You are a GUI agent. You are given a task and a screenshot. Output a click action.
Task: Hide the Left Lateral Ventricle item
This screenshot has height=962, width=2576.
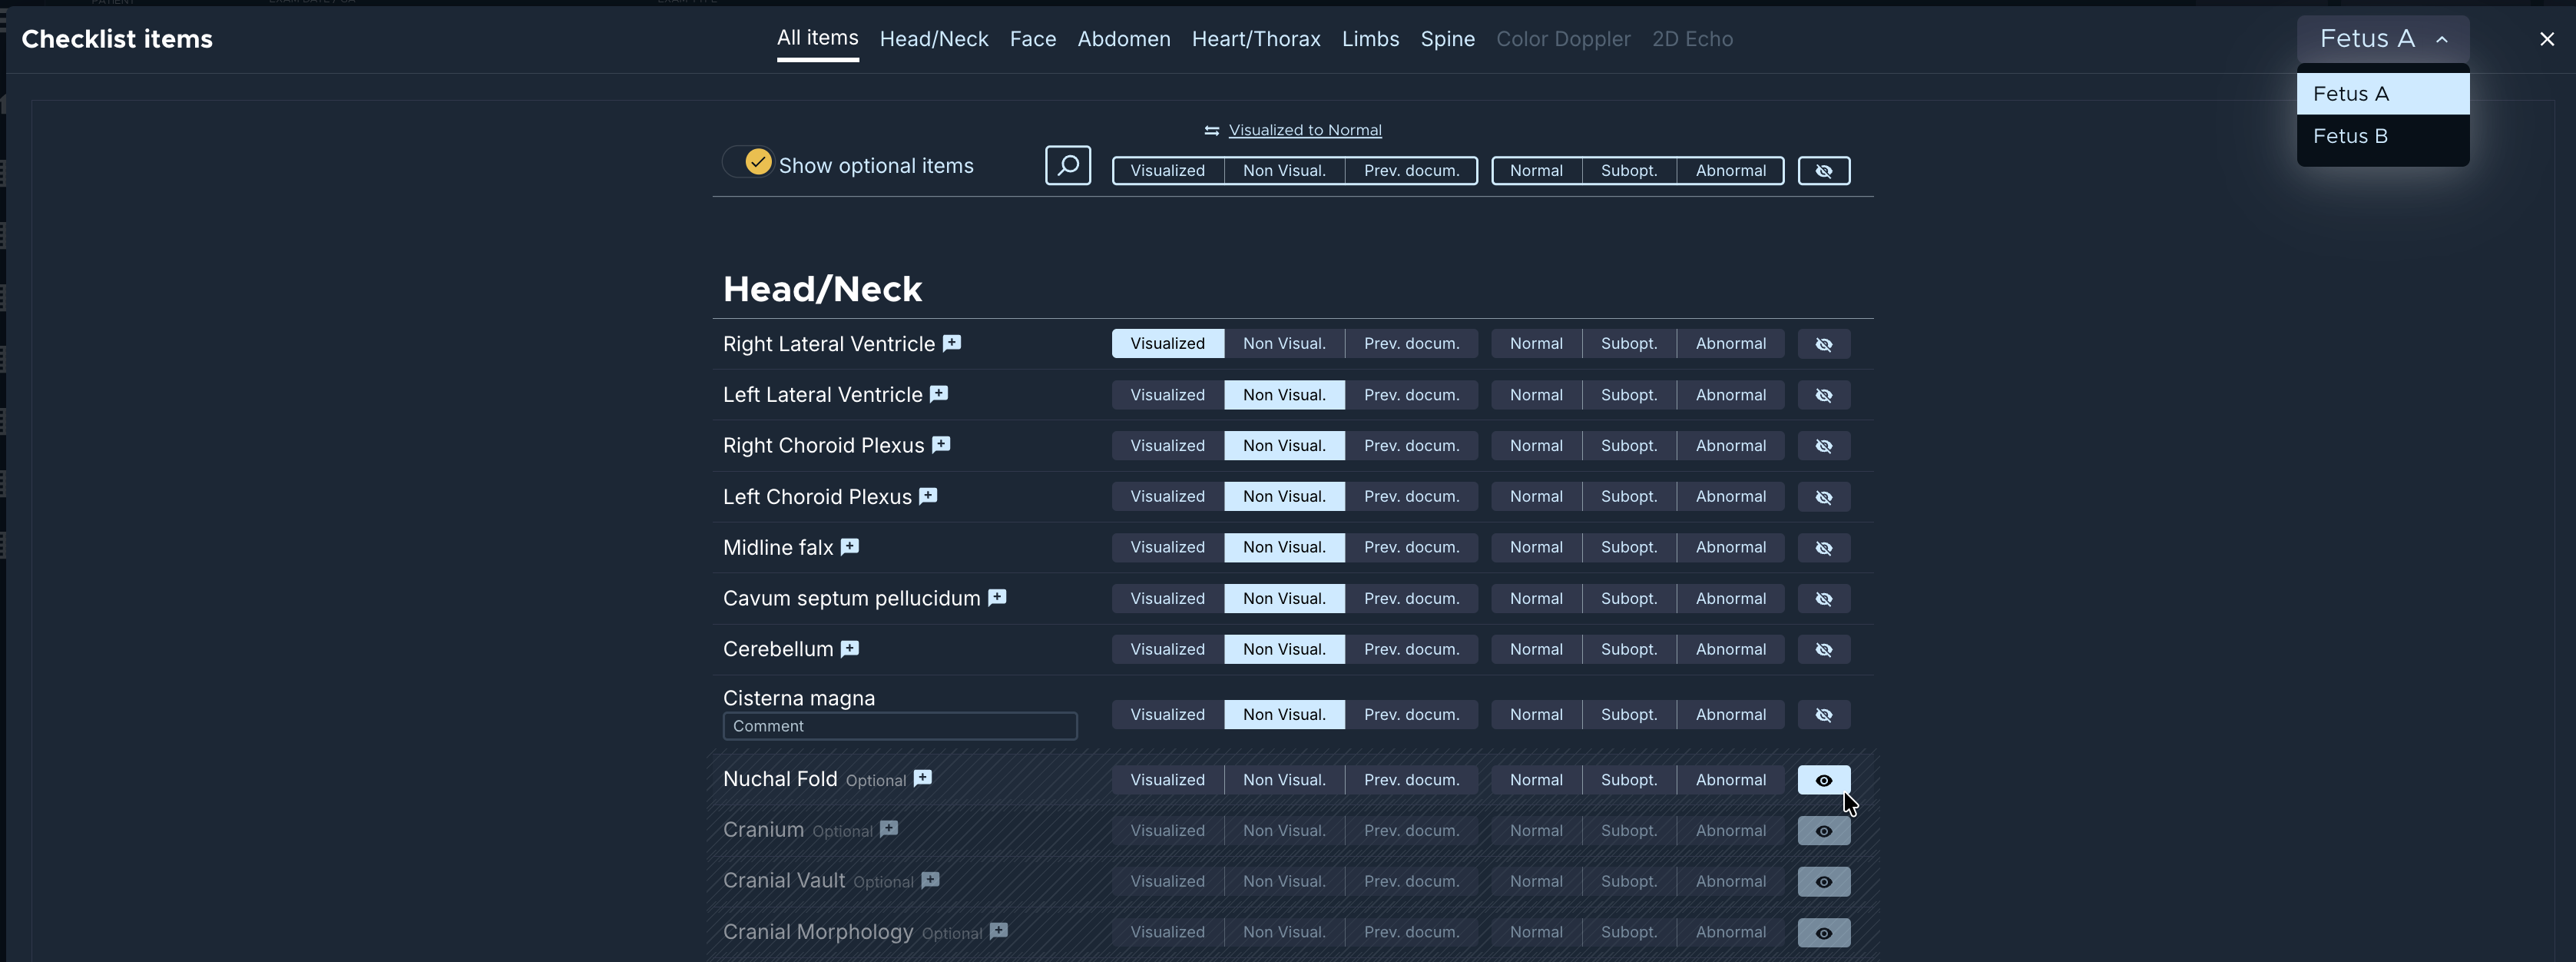pos(1824,395)
